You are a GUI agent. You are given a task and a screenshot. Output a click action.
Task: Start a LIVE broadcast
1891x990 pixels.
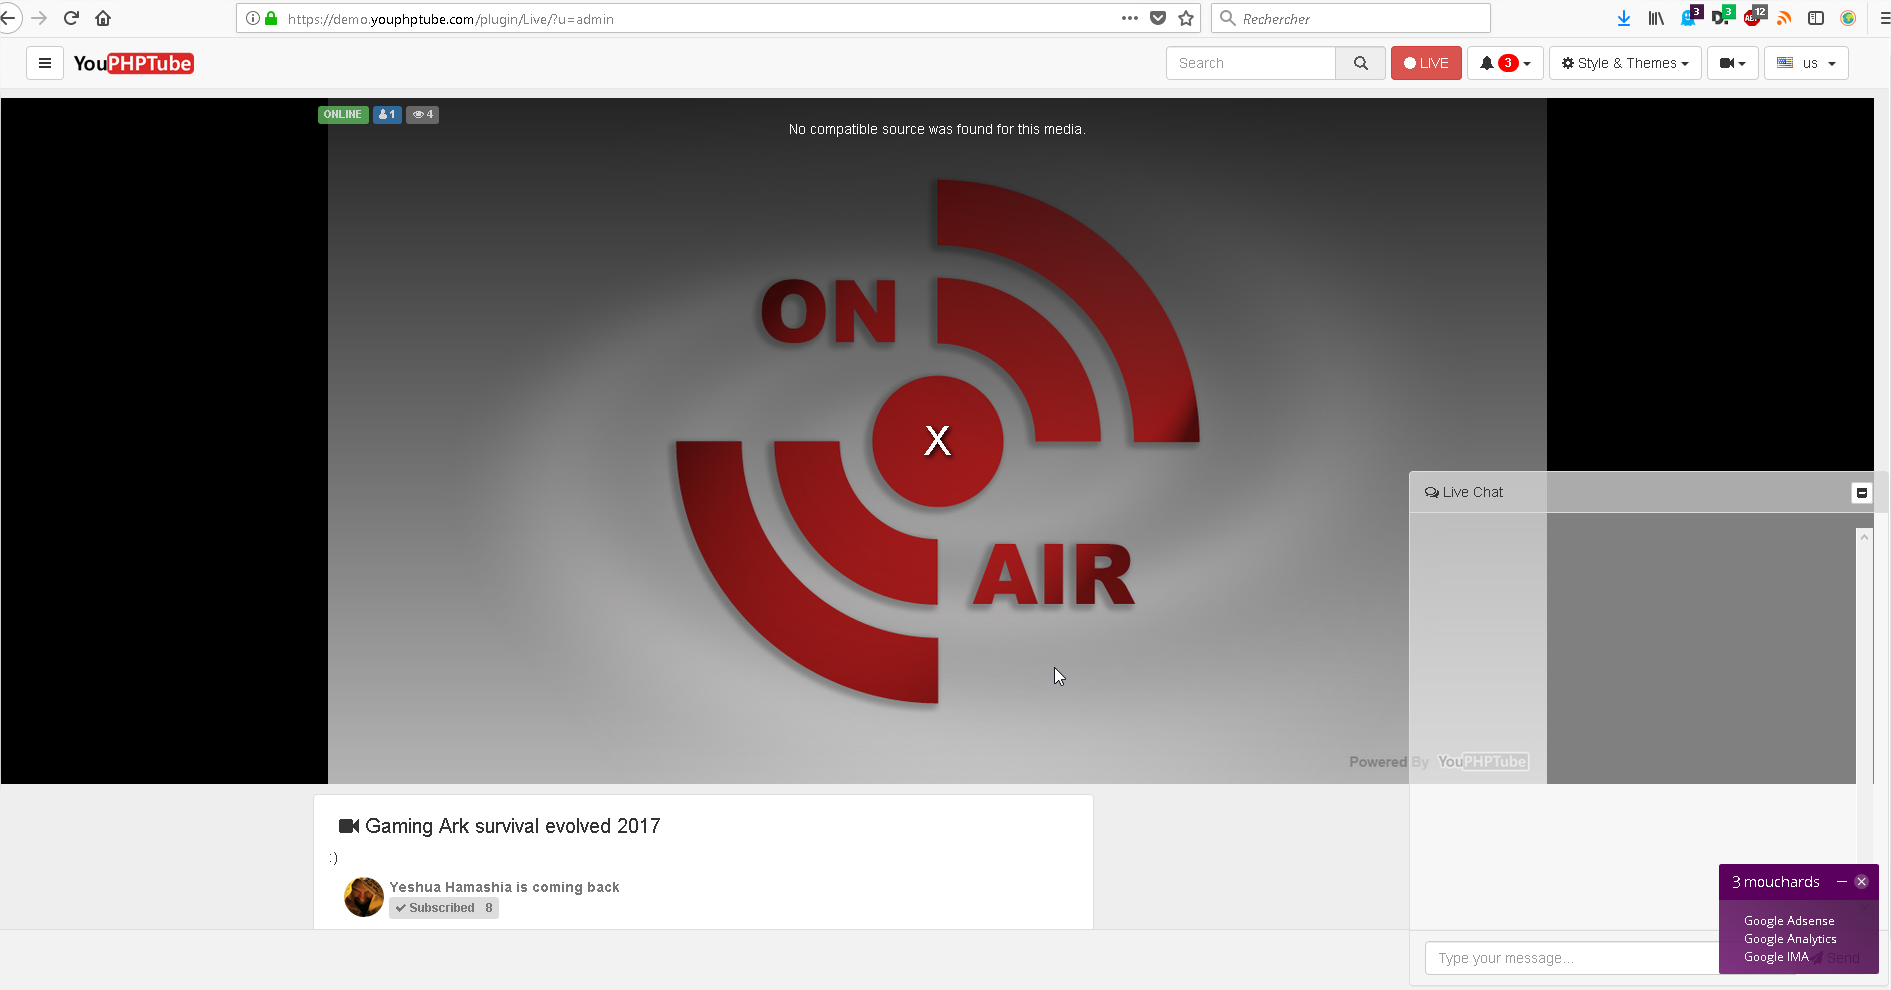tap(1426, 63)
